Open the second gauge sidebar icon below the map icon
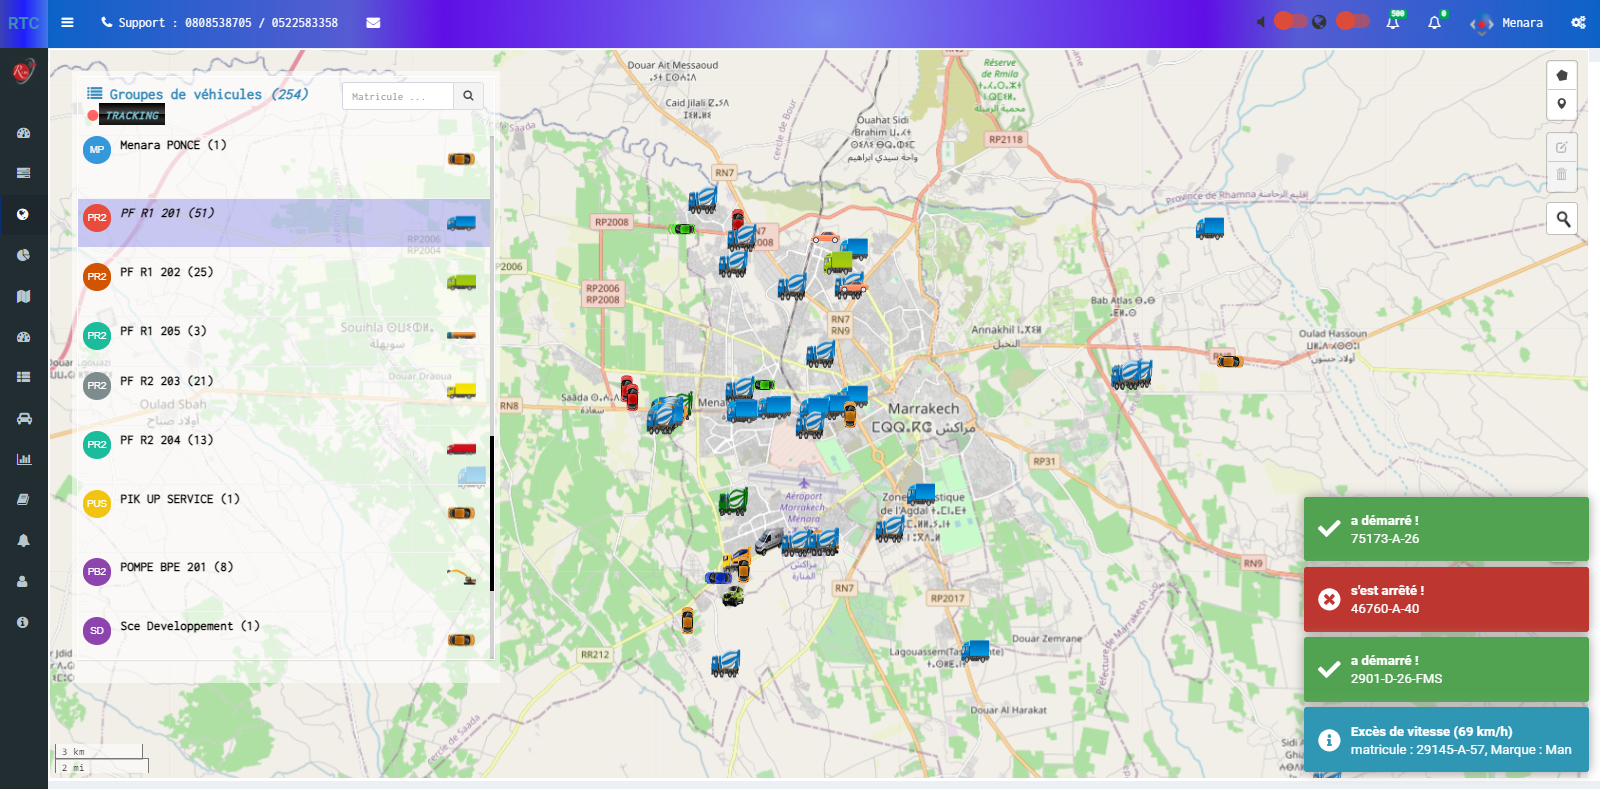The width and height of the screenshot is (1600, 789). (23, 337)
